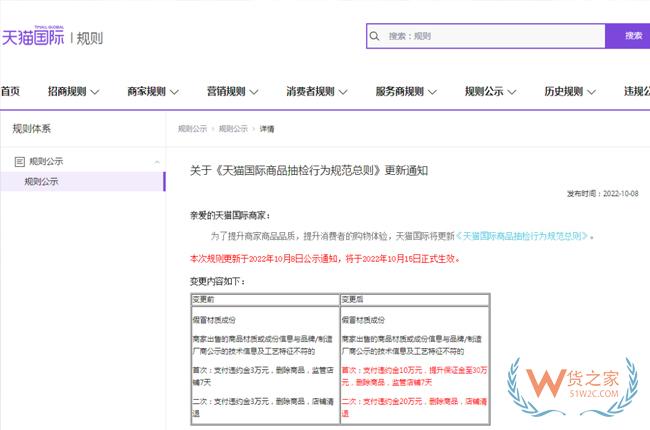The image size is (650, 430).
Task: Select the highlighted 规则公示 sidebar sub-item
Action: pos(83,182)
